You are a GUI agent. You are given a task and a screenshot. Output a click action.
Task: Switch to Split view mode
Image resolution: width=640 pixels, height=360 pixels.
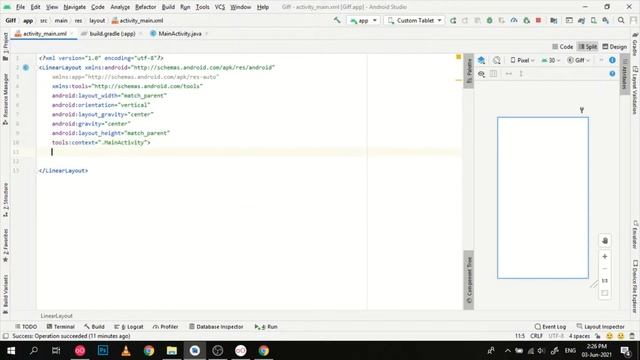point(588,47)
